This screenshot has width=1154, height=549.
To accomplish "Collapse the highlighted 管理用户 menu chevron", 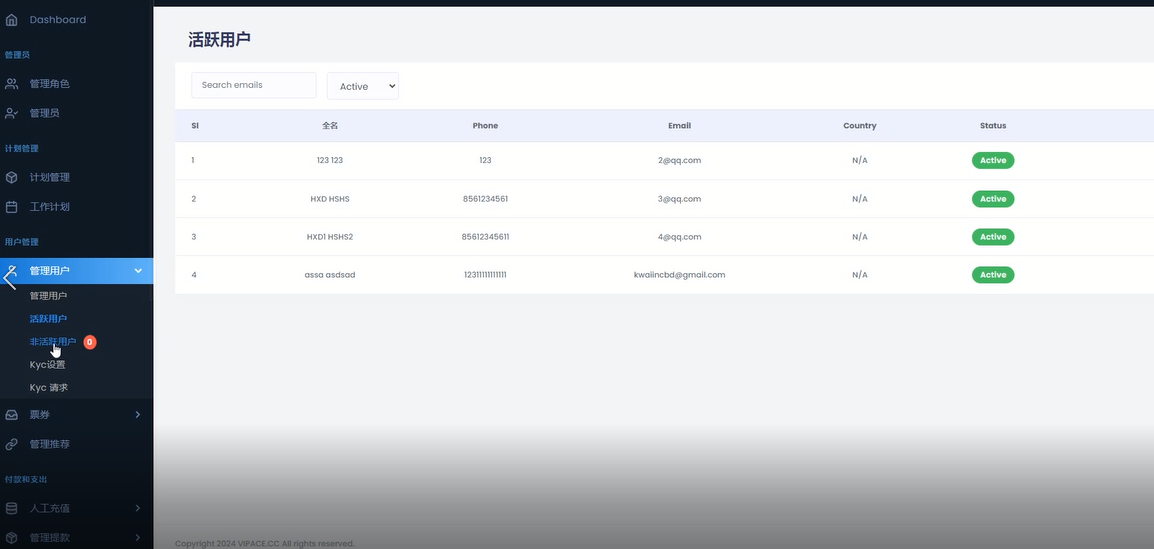I will 138,271.
